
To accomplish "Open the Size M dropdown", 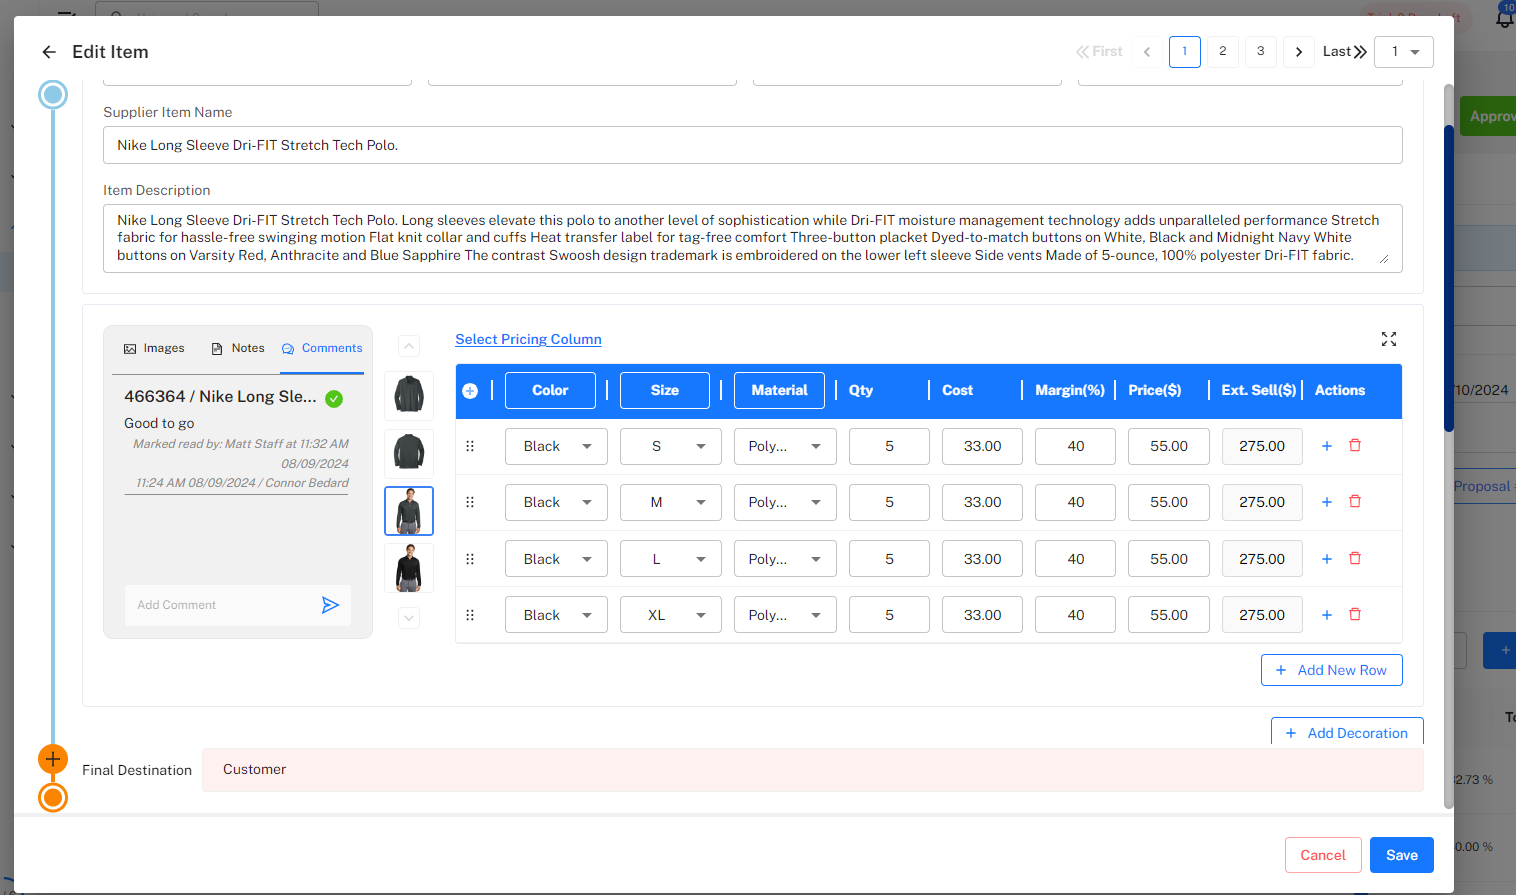I will click(671, 503).
